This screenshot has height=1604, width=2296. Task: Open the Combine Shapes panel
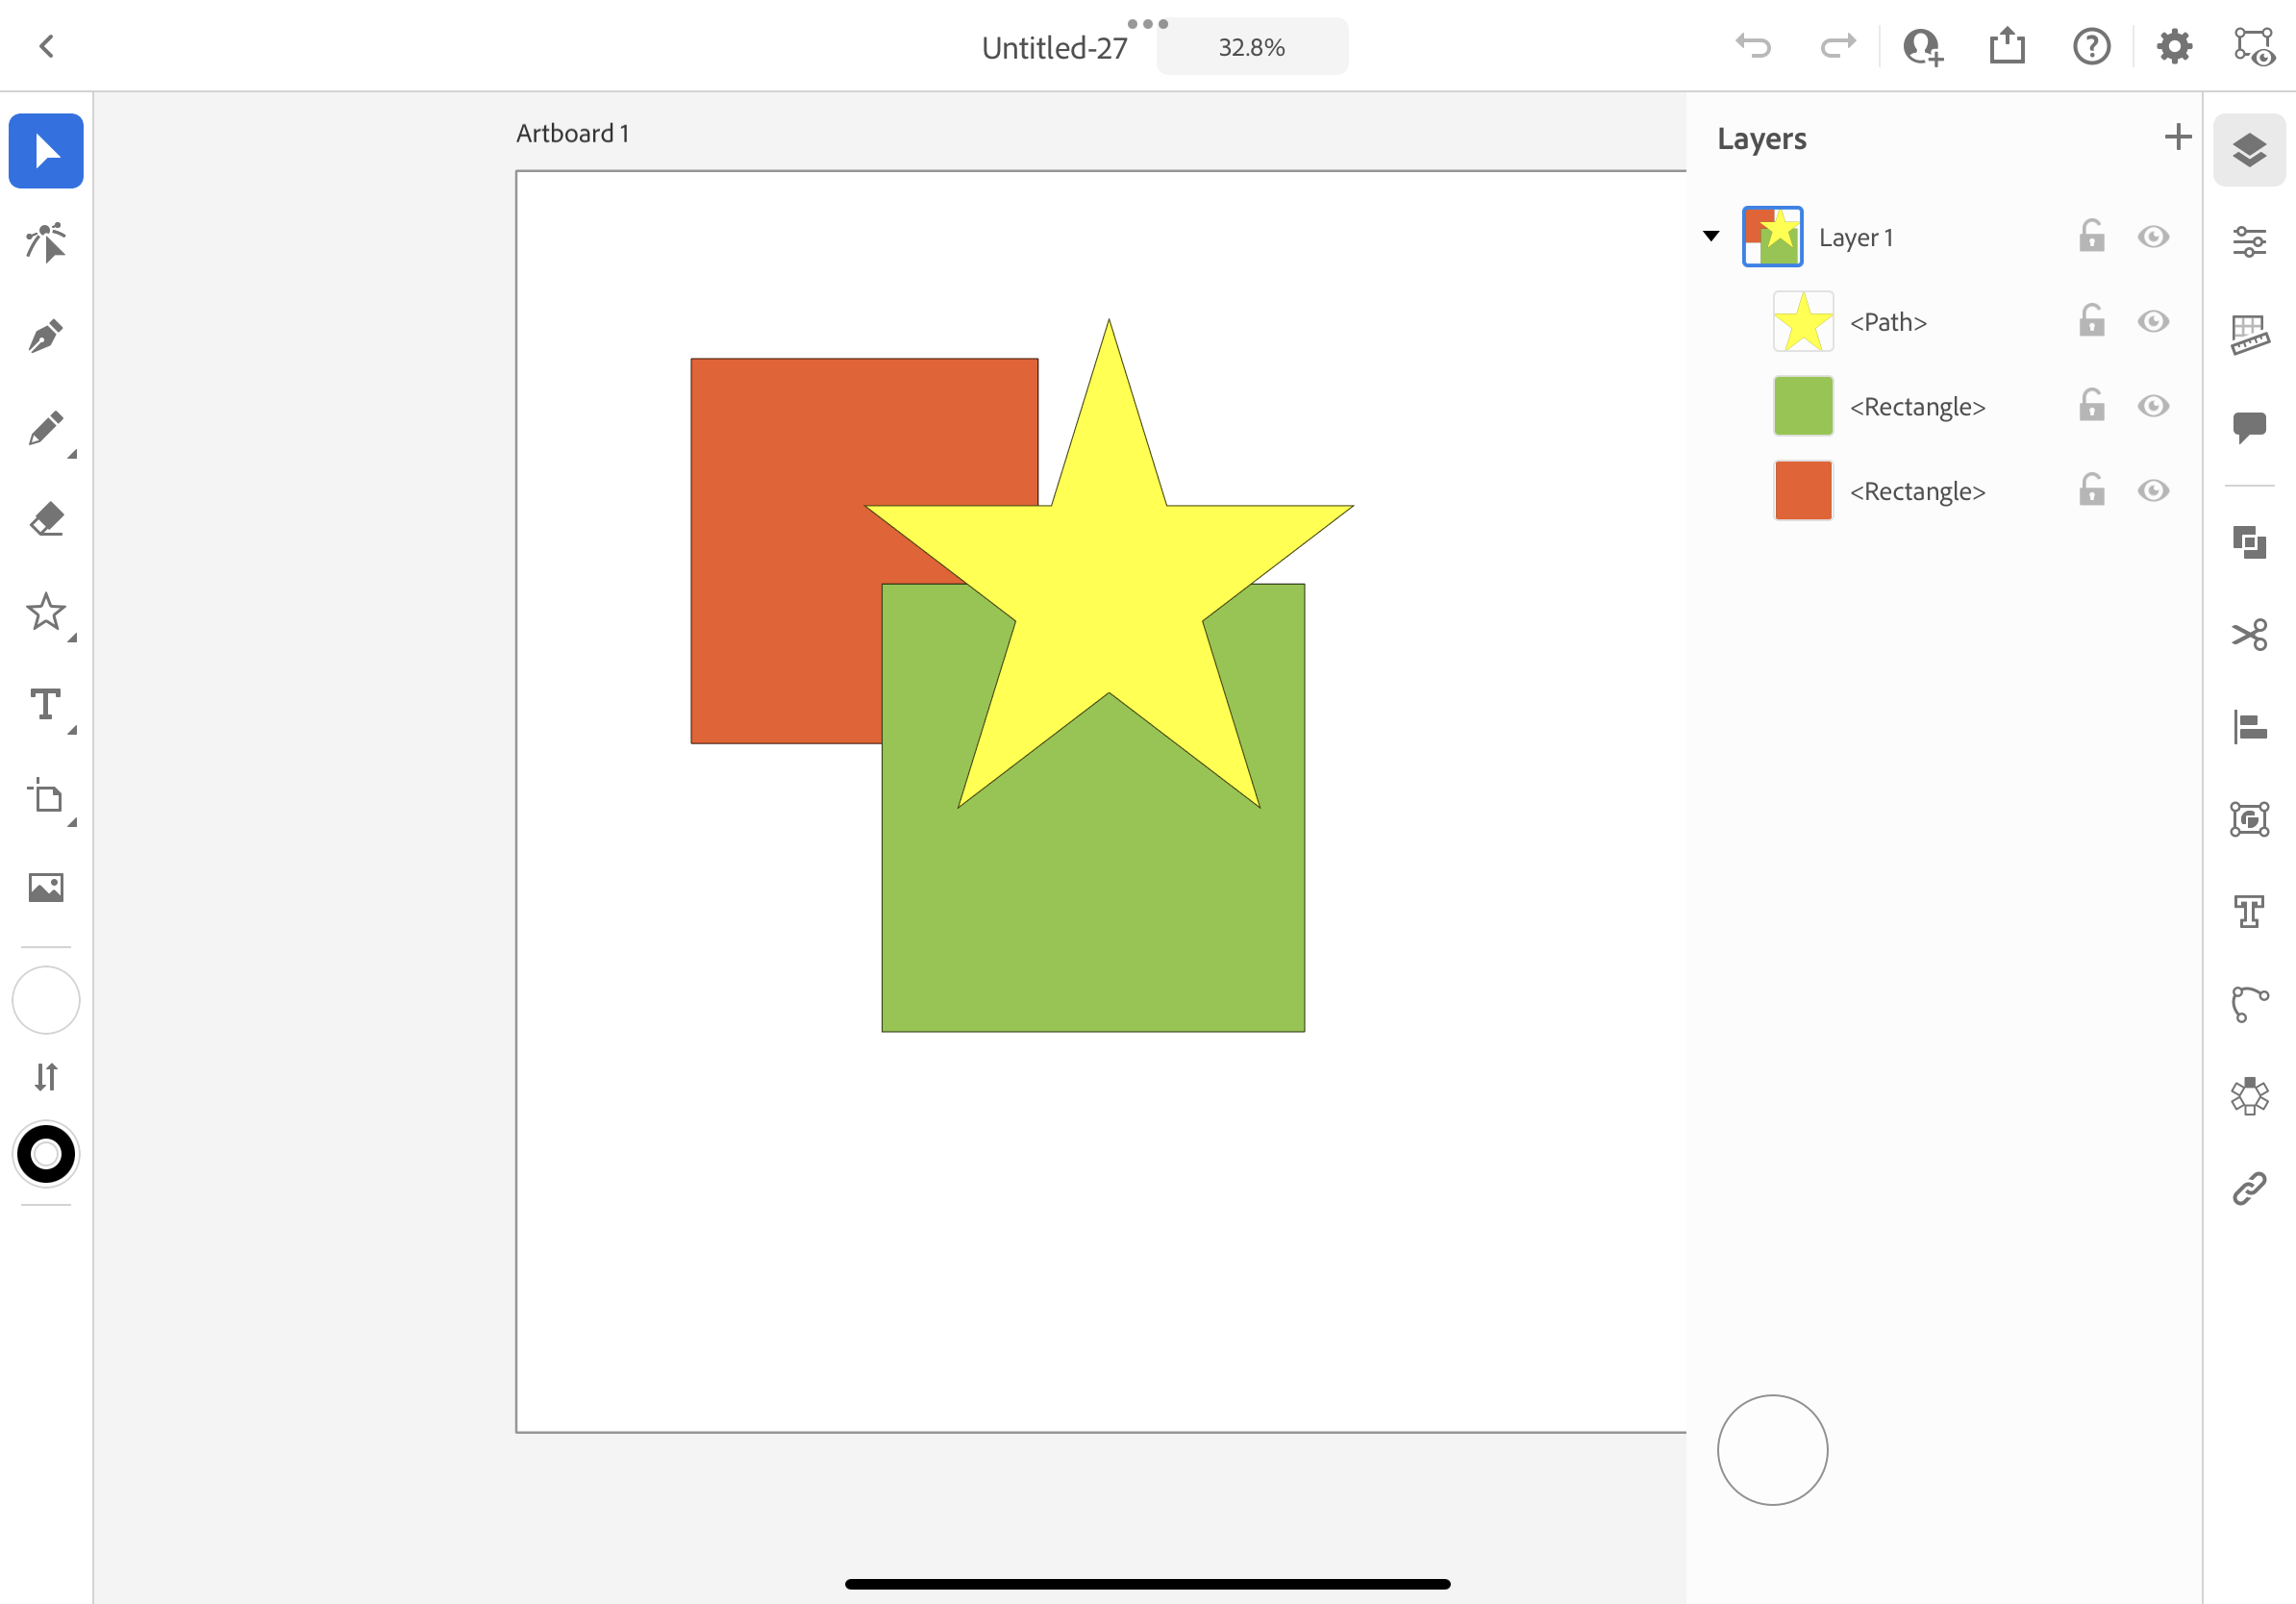pyautogui.click(x=2249, y=542)
